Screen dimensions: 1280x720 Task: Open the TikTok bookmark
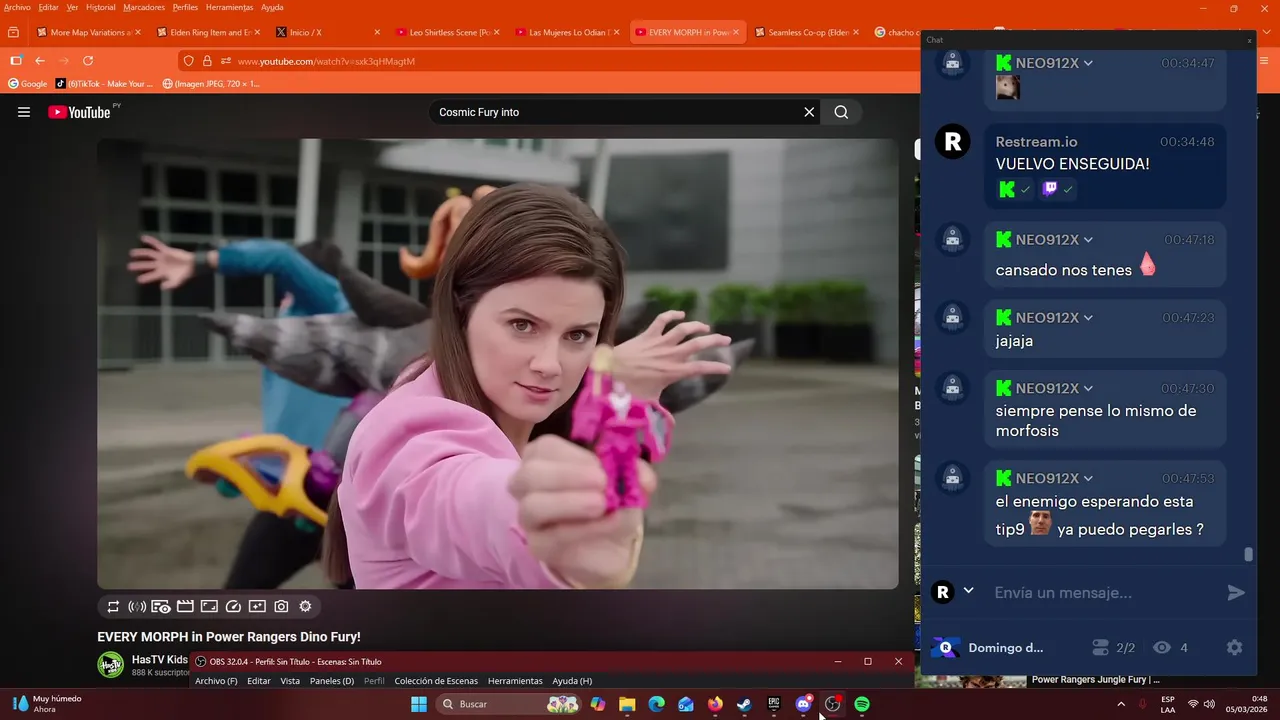click(104, 84)
